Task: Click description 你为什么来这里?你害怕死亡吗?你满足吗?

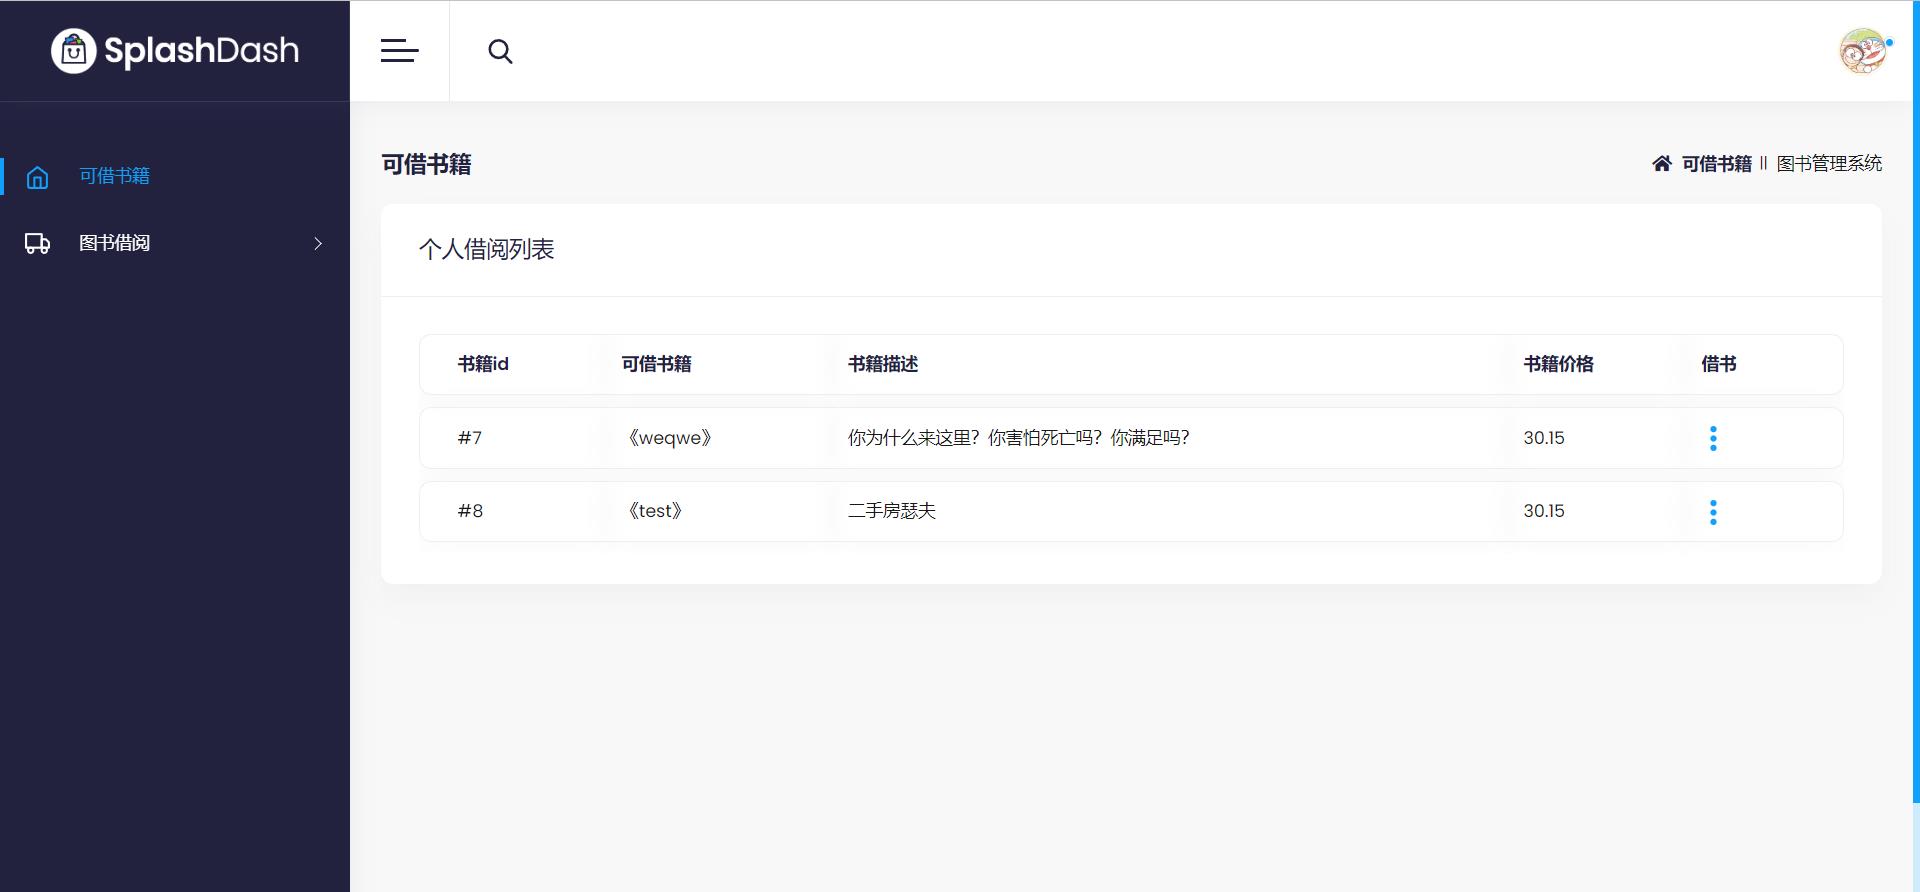Action: tap(1018, 438)
